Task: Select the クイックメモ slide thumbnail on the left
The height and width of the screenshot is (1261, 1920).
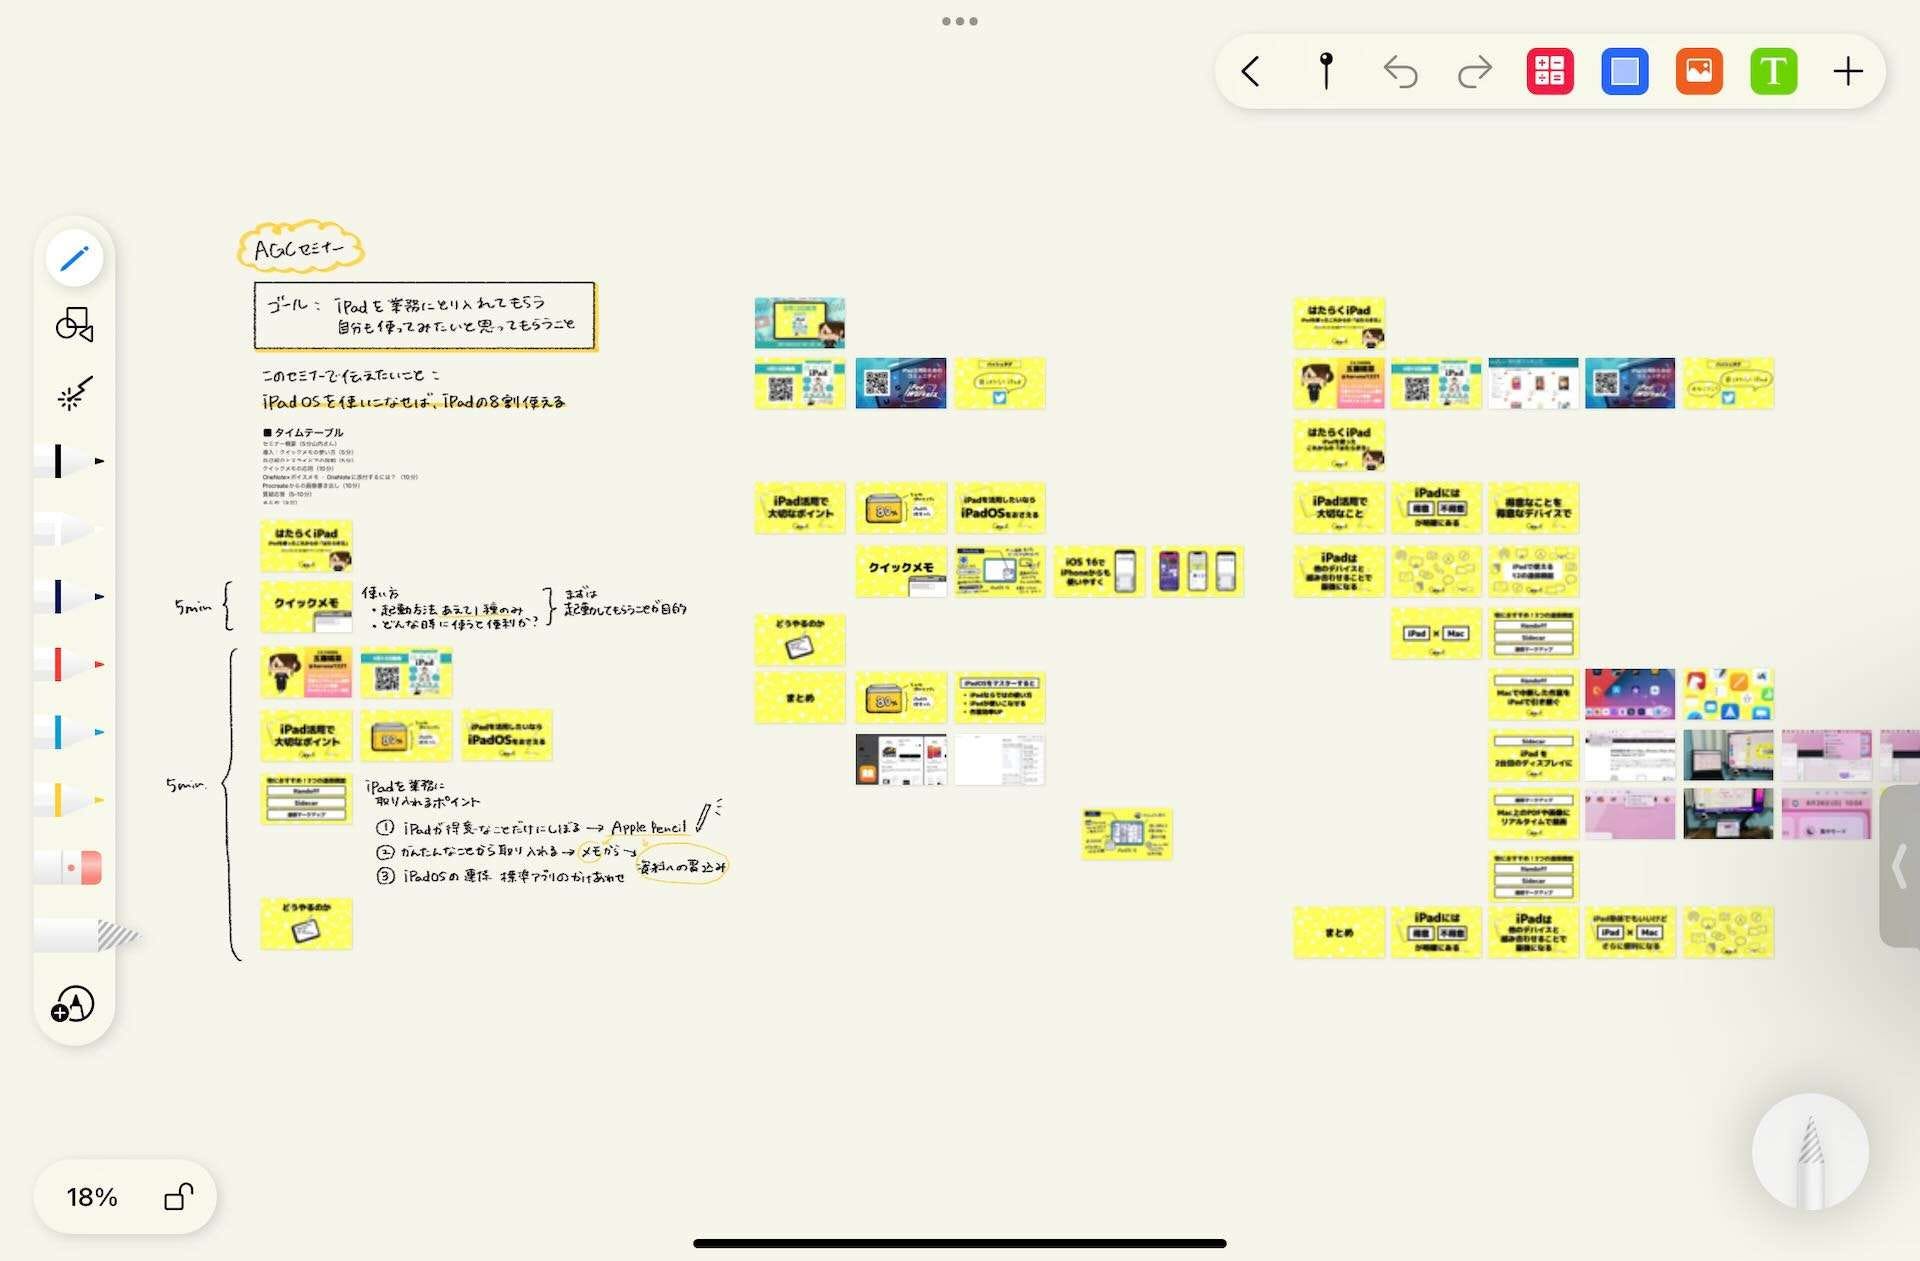Action: click(x=306, y=606)
